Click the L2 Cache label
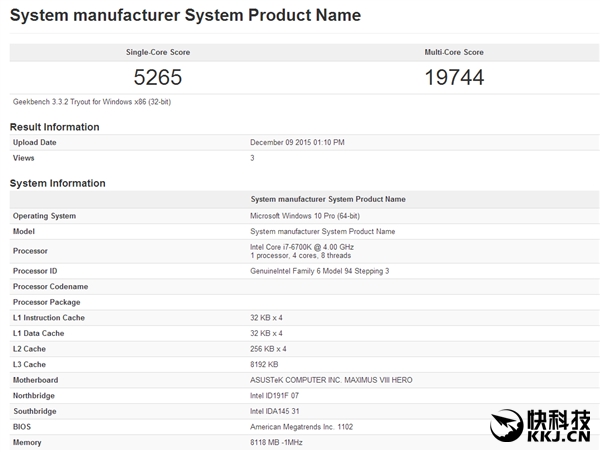The width and height of the screenshot is (600, 452). click(29, 349)
